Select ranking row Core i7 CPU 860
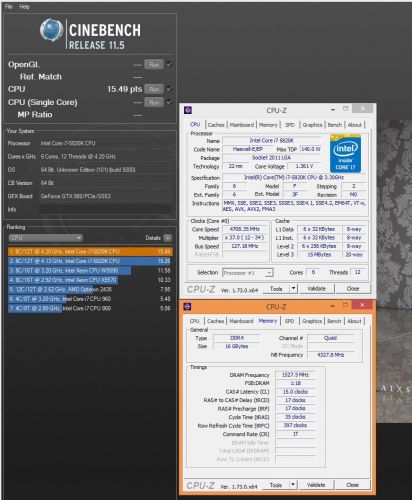This screenshot has height=500, width=412. click(x=90, y=308)
